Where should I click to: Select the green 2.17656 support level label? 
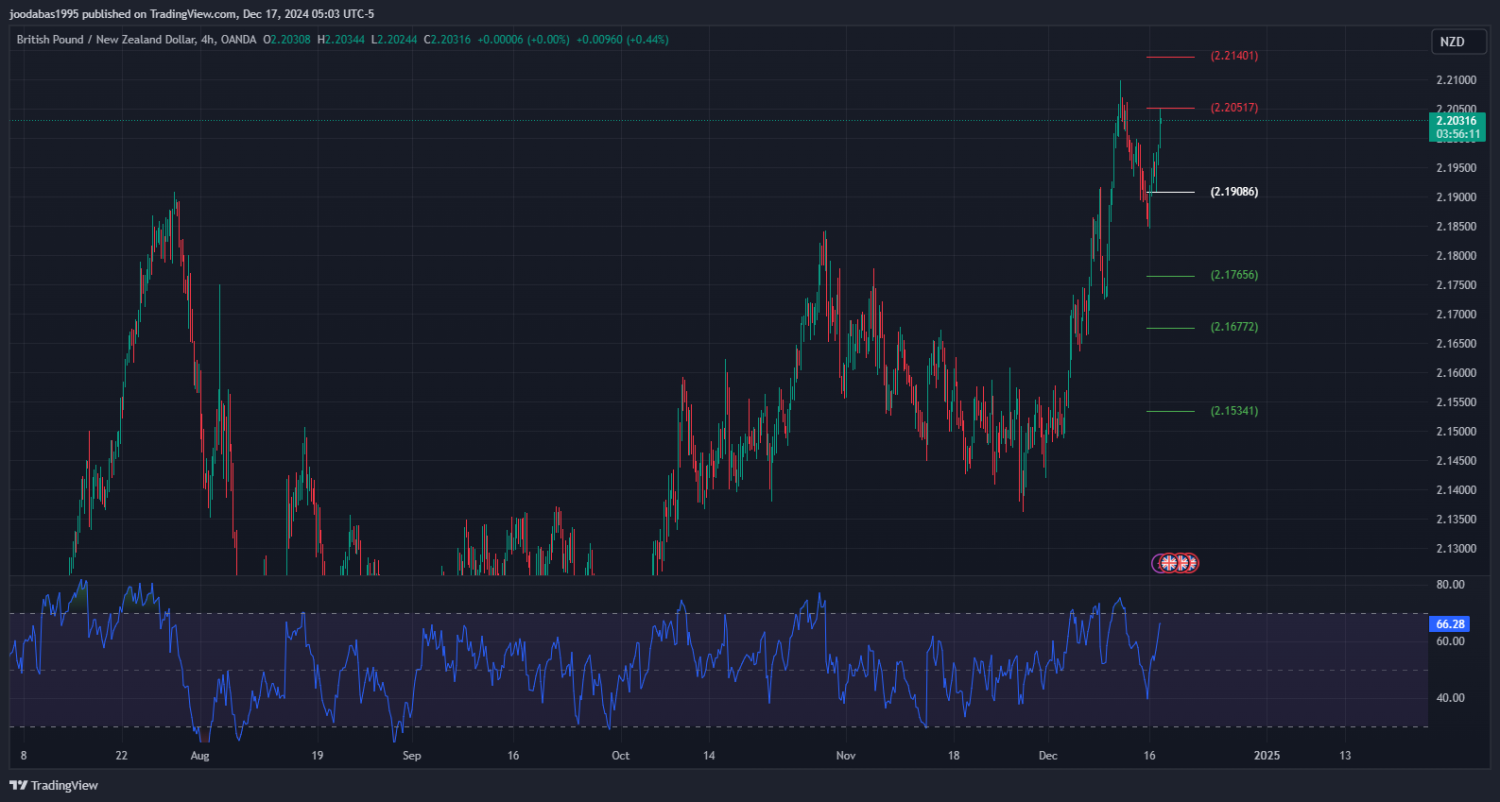coord(1233,275)
